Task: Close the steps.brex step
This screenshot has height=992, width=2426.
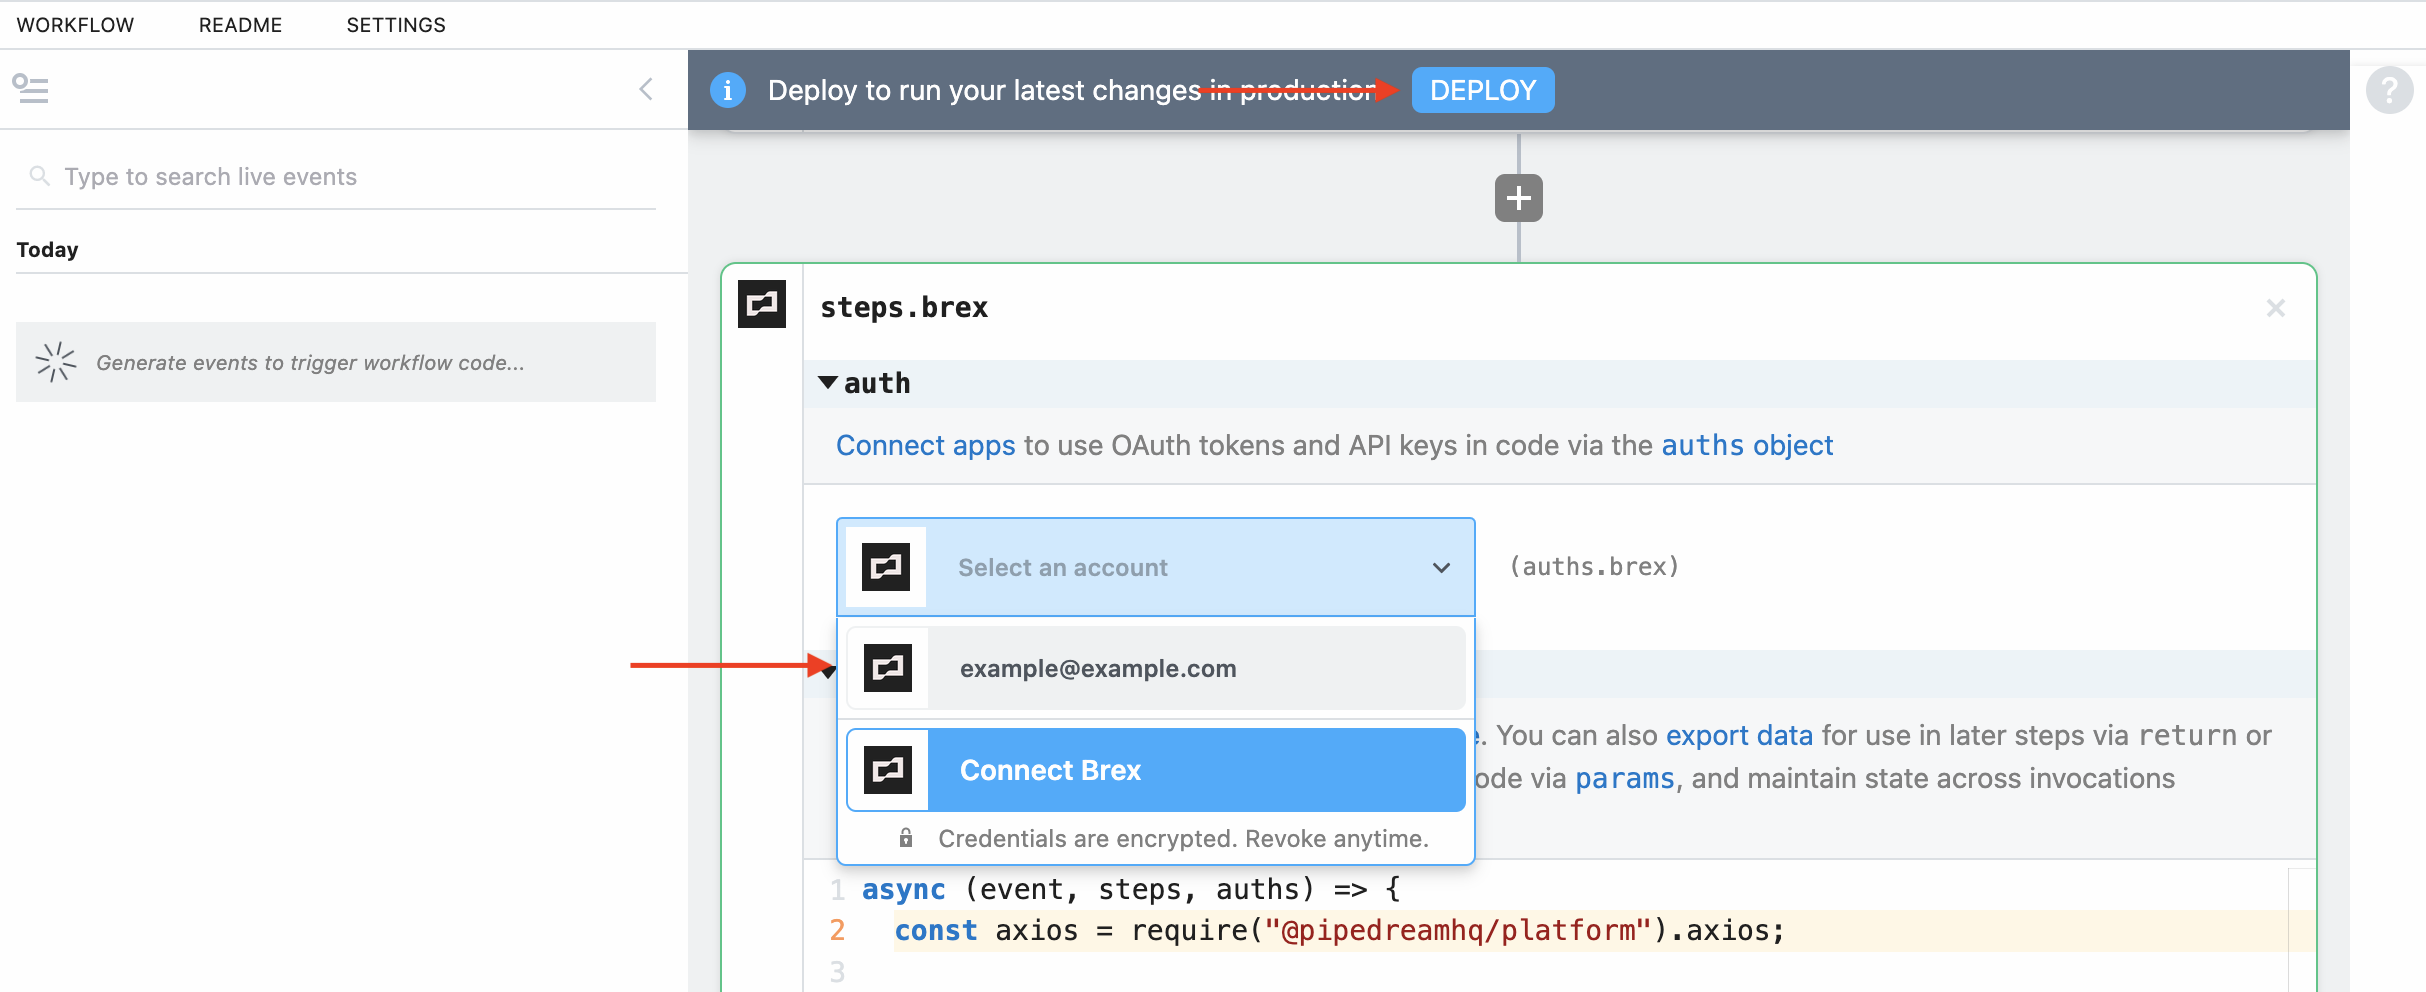Action: click(2275, 308)
